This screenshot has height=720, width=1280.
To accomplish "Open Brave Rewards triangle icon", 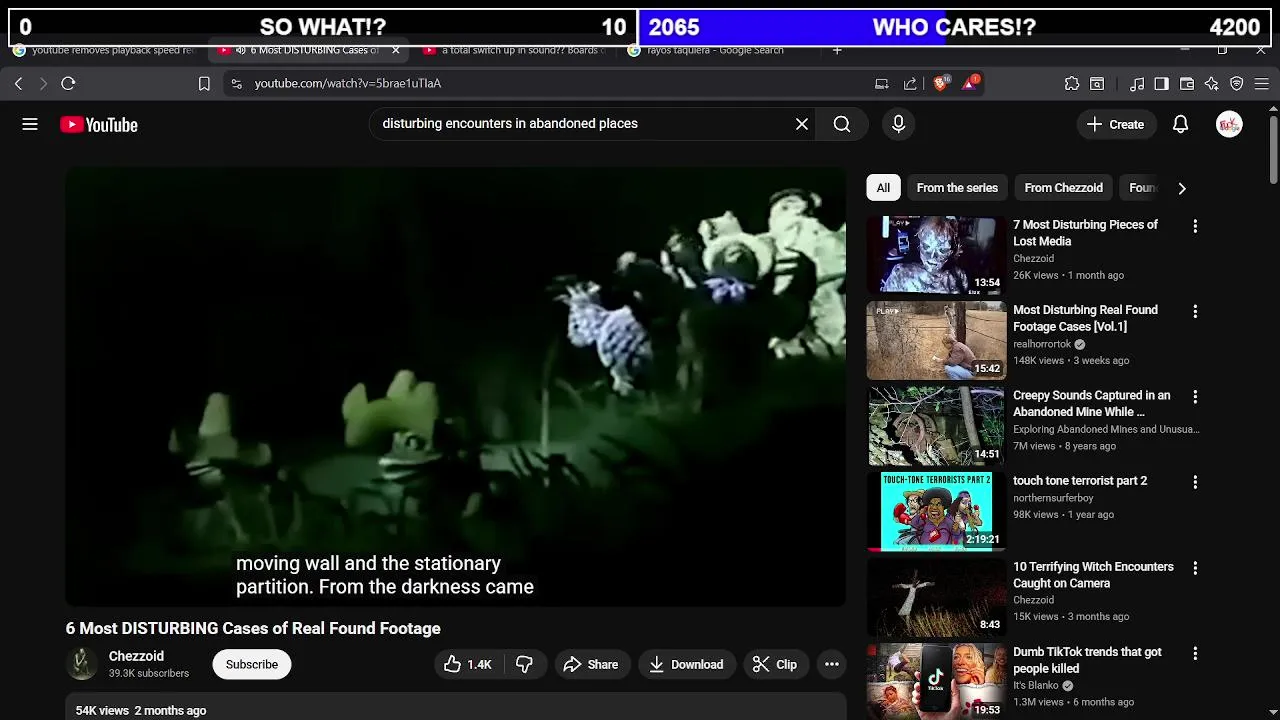I will click(x=969, y=84).
